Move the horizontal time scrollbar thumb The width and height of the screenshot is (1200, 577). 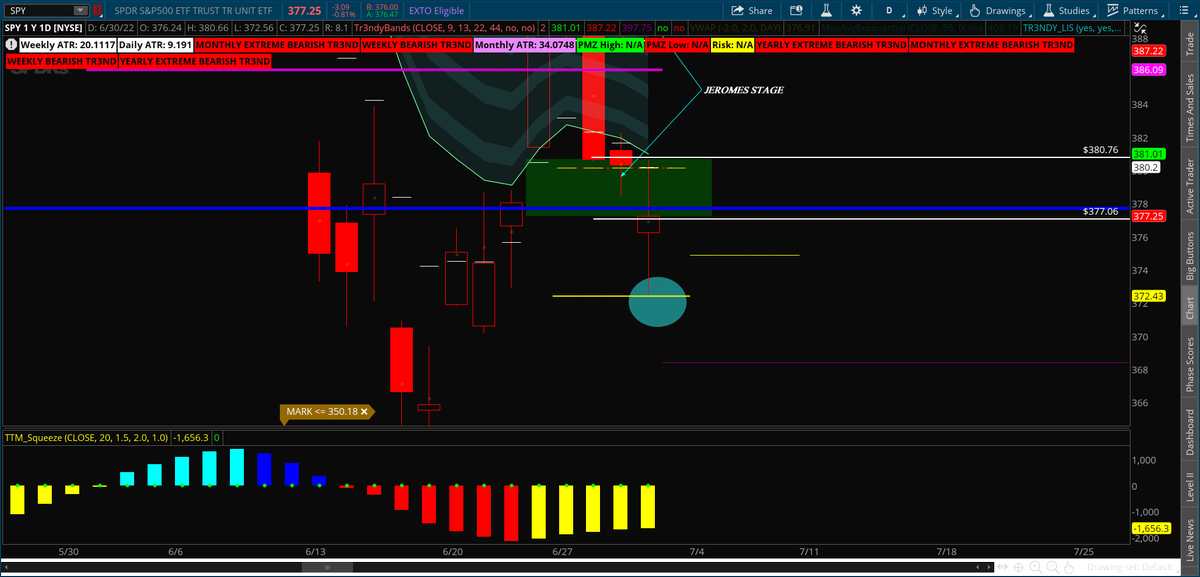pos(328,567)
